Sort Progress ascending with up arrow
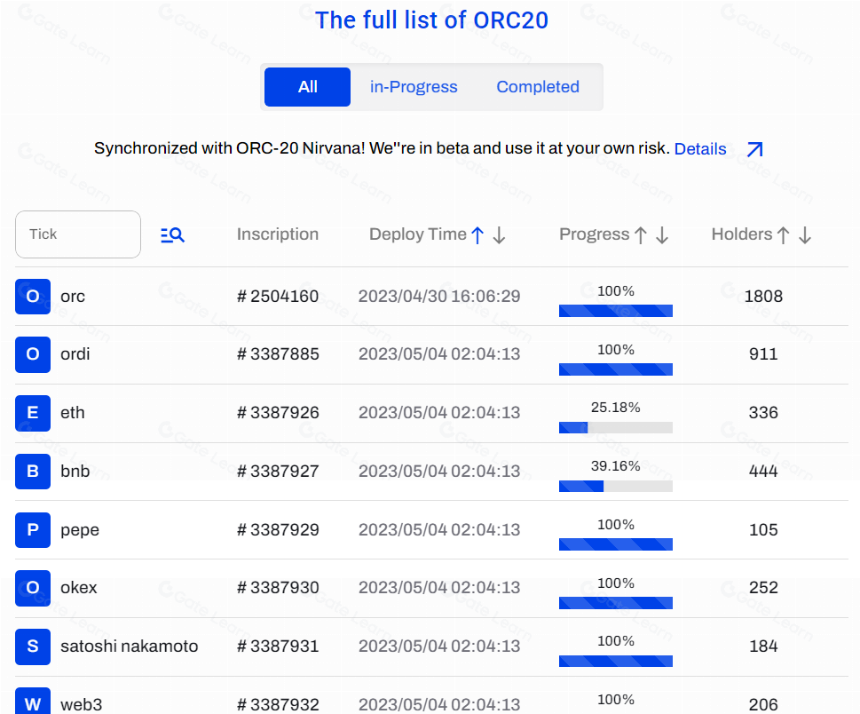The image size is (860, 714). coord(641,235)
